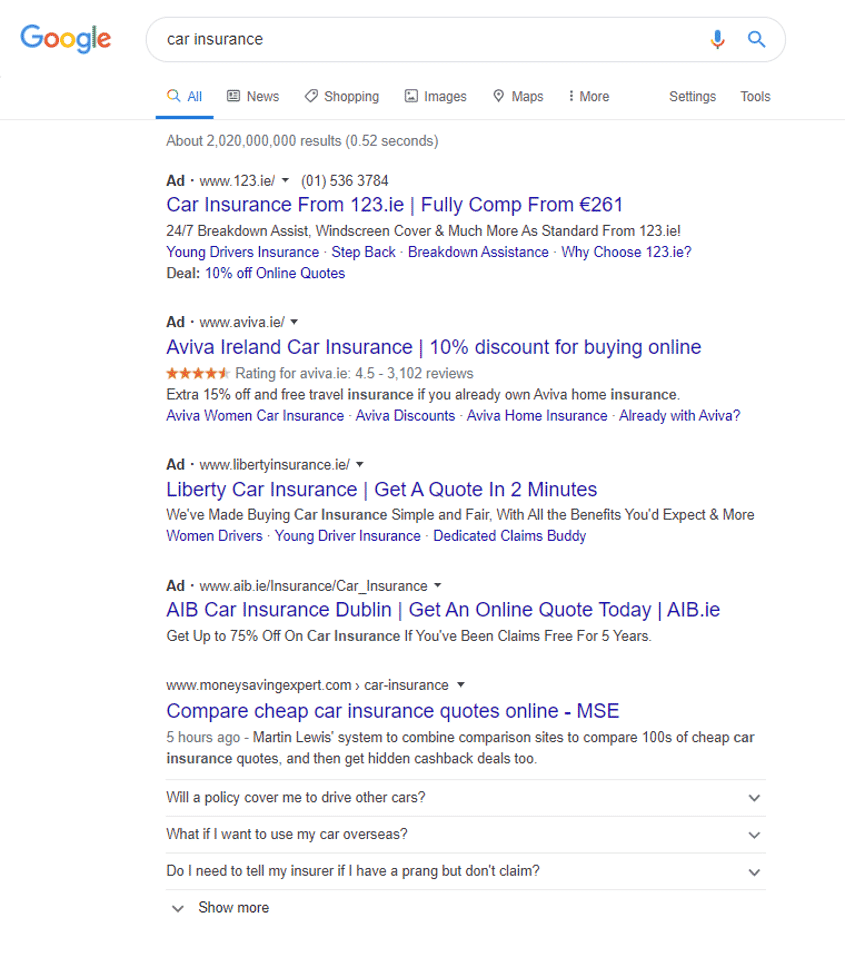Open dropdown arrow next to www.aviva.ie
The image size is (845, 957).
294,322
